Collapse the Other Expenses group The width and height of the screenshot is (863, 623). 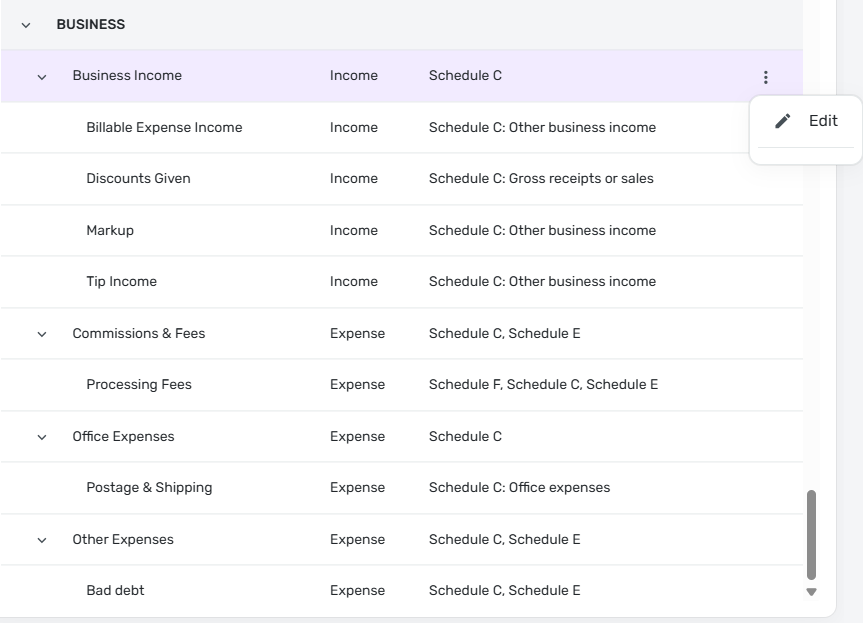[42, 540]
